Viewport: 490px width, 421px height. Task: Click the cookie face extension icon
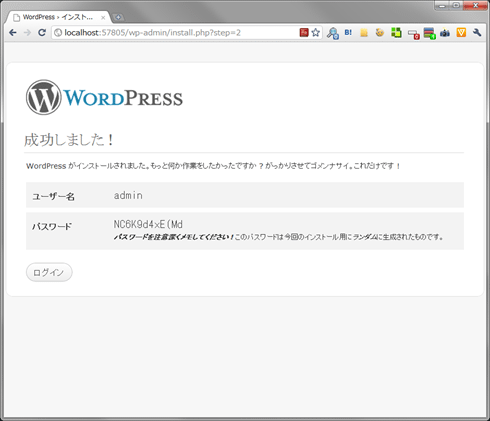point(380,32)
